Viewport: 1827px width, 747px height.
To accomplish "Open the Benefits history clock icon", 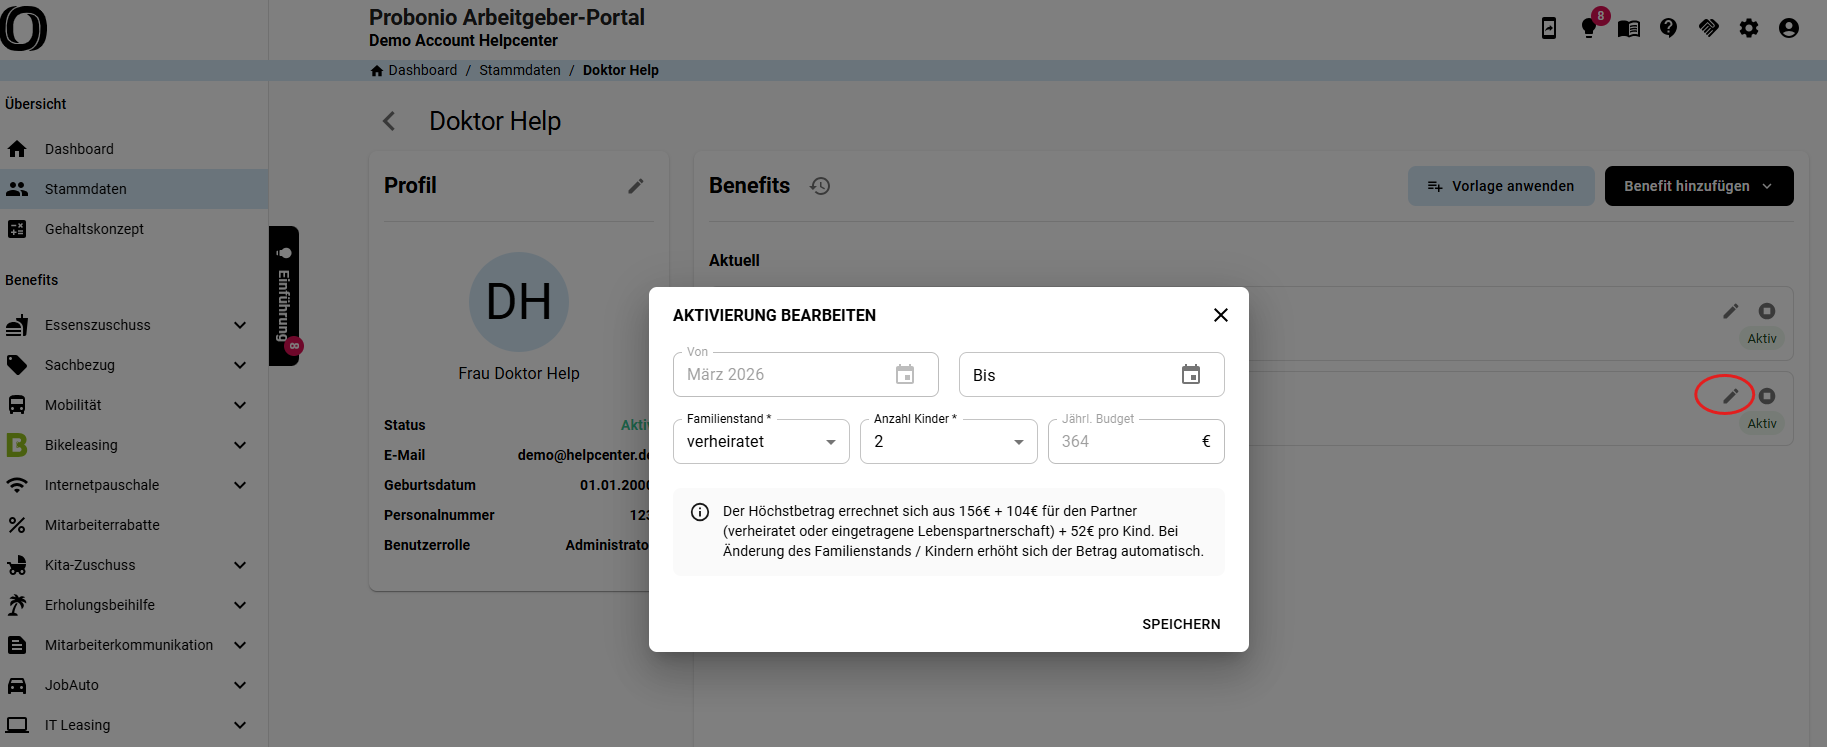I will 820,186.
